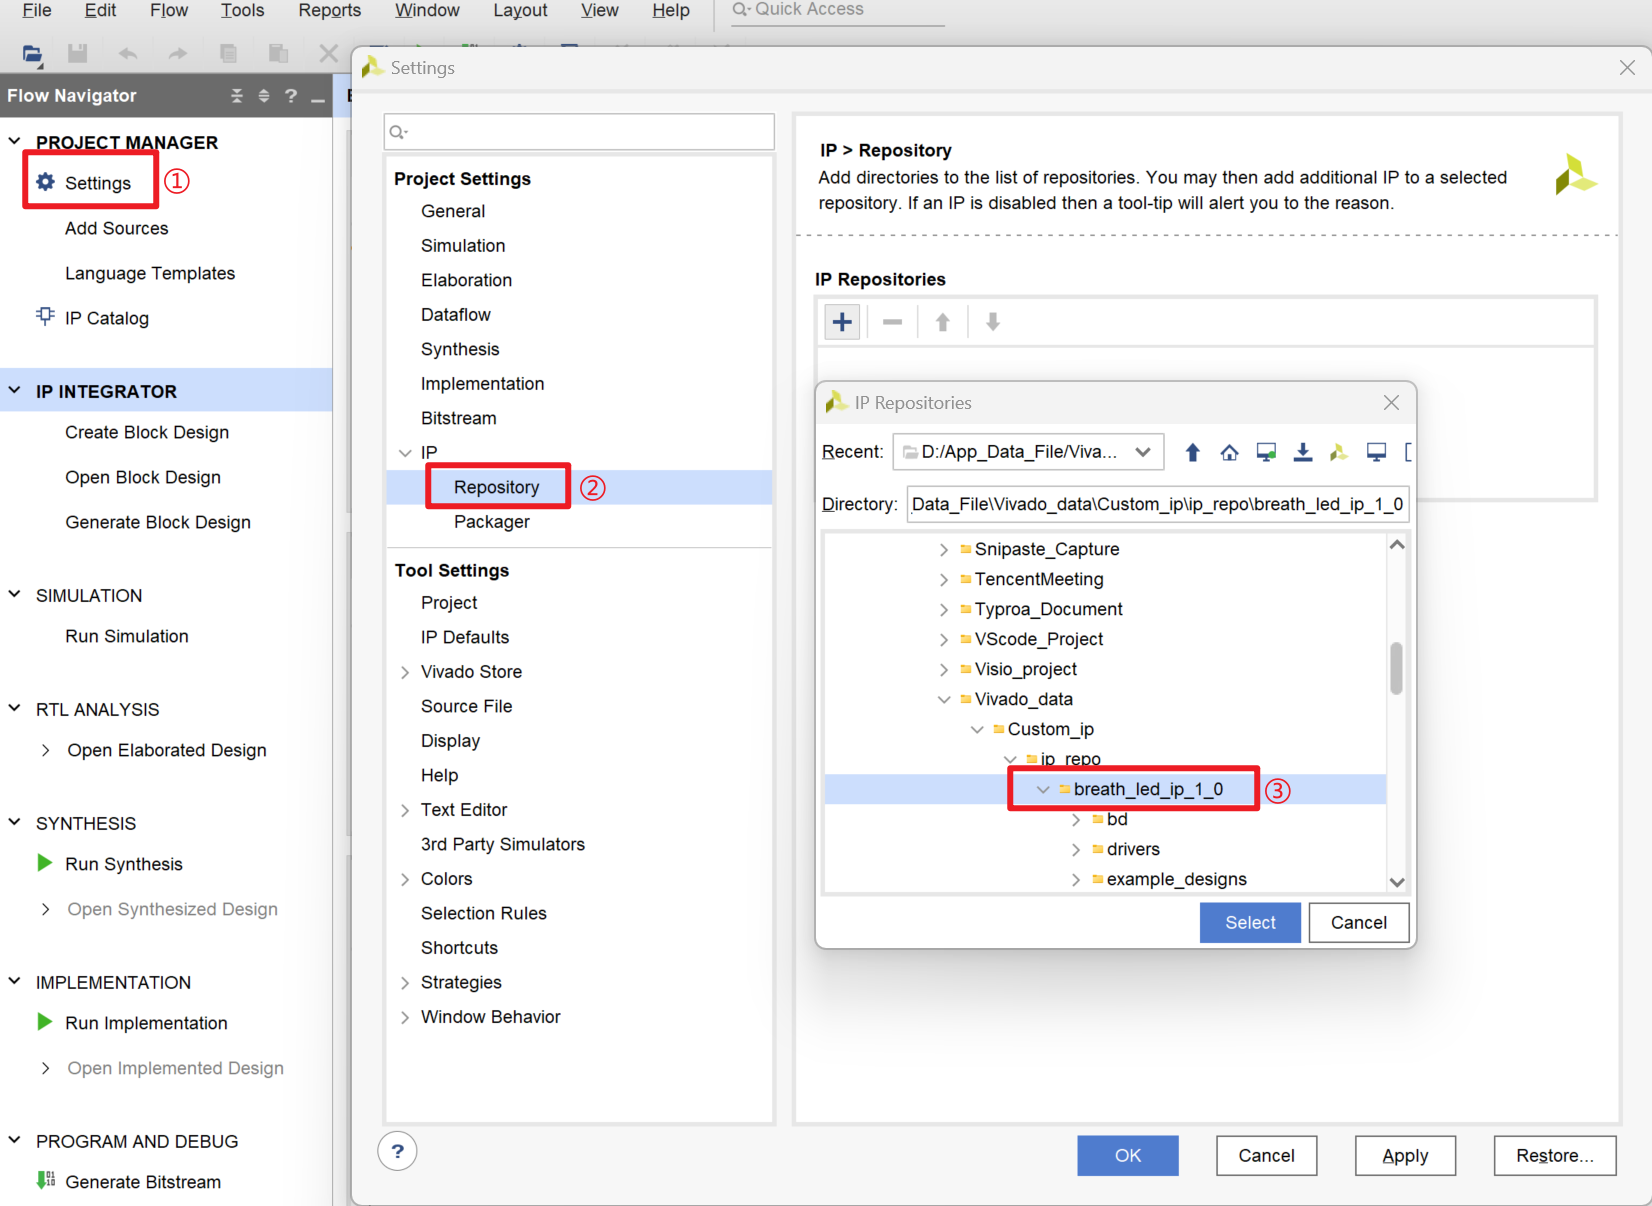1652x1206 pixels.
Task: Select Packager under IP settings
Action: tap(491, 522)
